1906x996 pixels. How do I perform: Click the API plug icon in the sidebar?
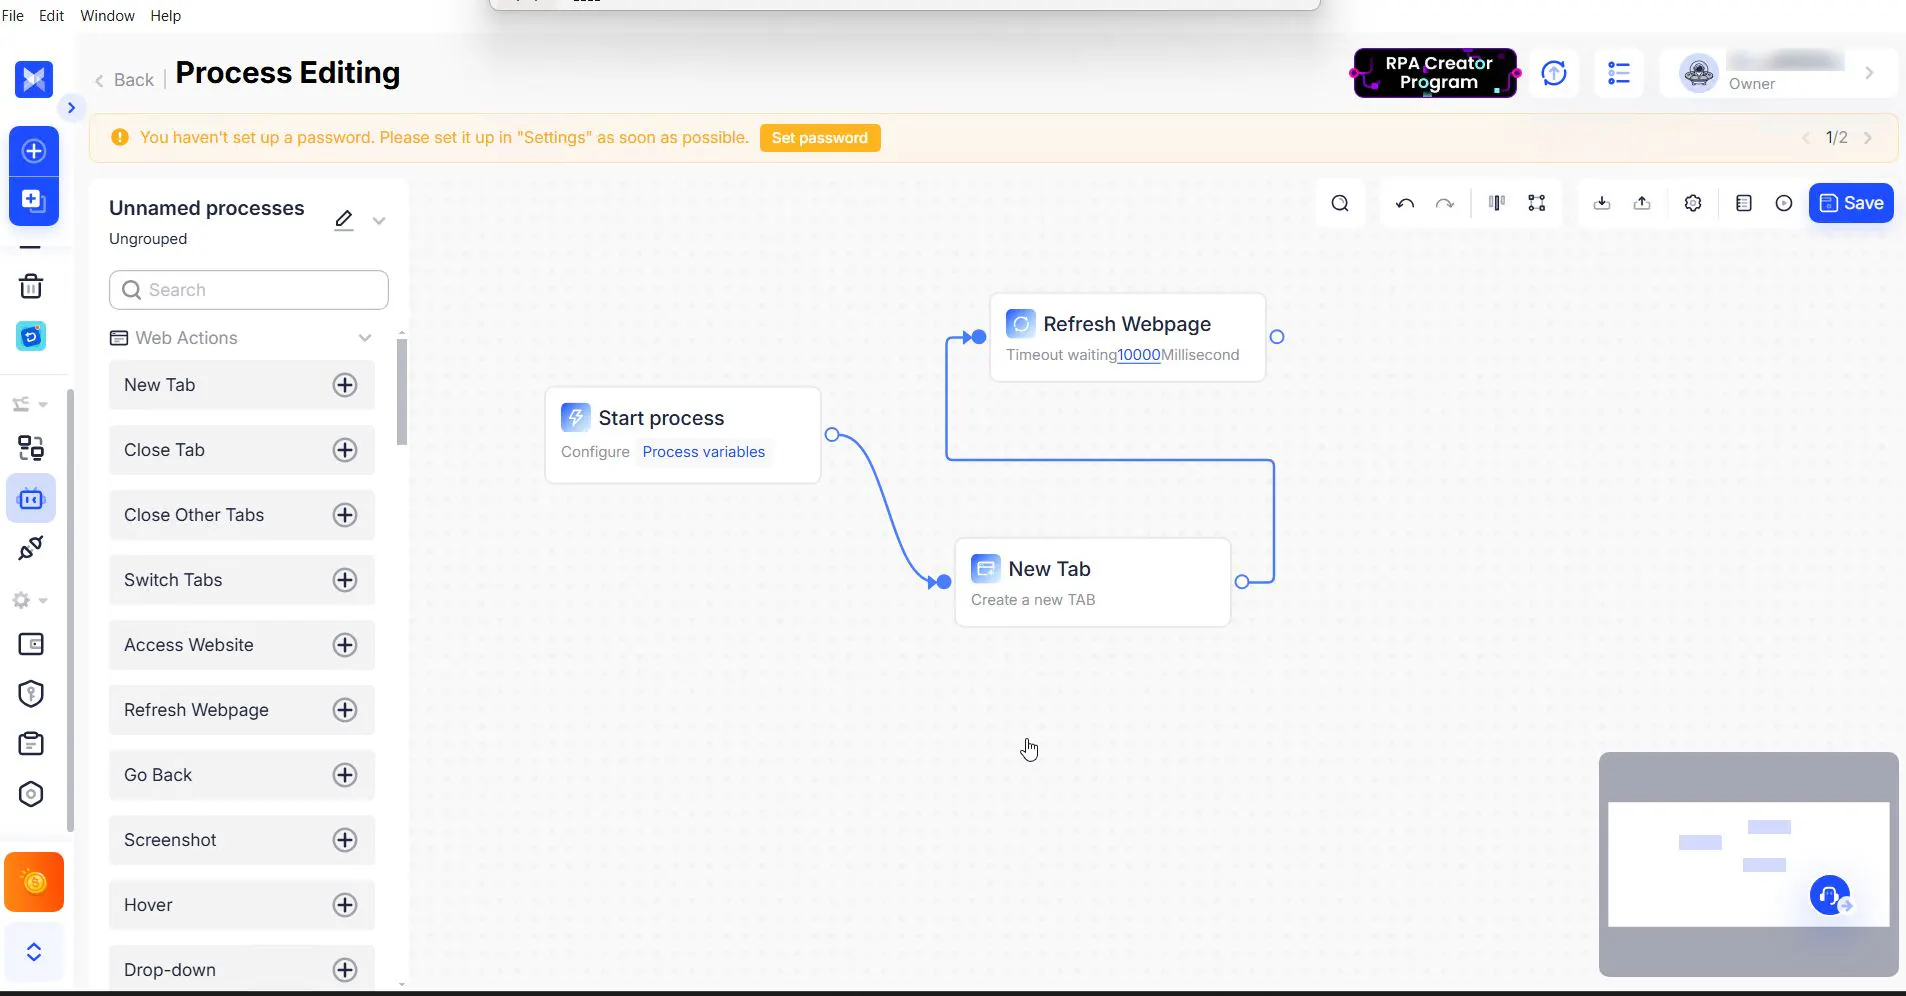click(31, 548)
